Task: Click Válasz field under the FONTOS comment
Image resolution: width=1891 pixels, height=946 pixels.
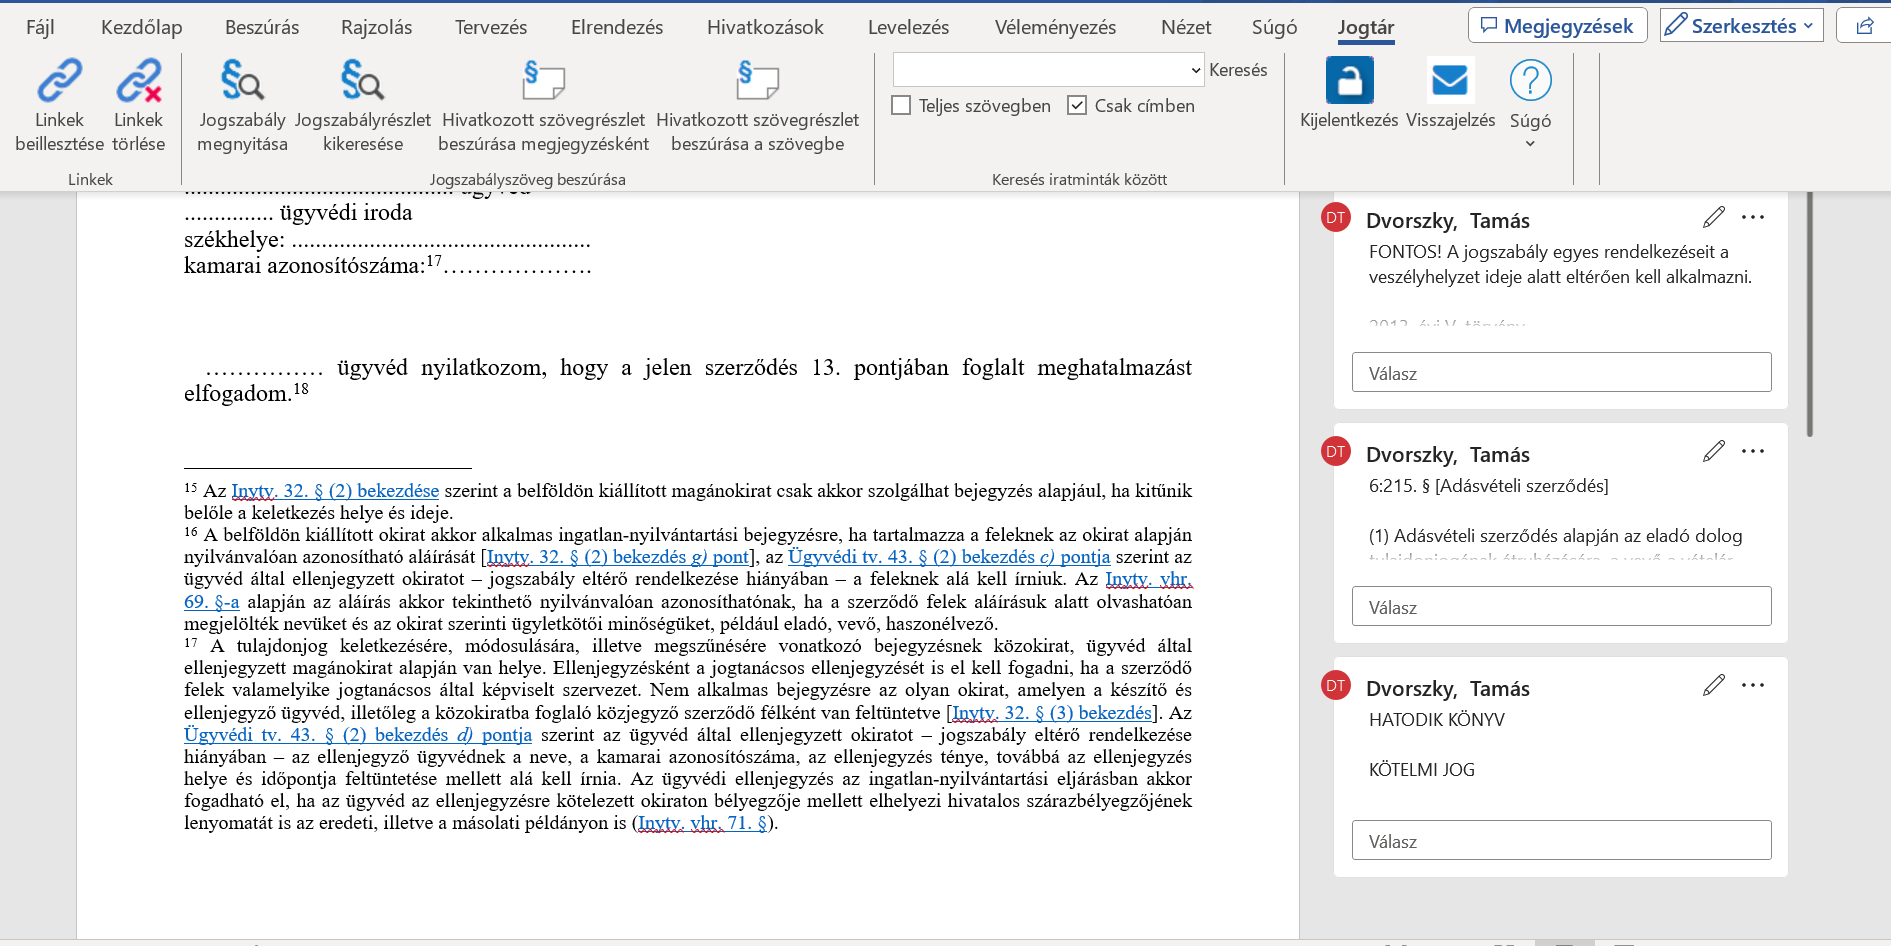Action: [x=1560, y=373]
